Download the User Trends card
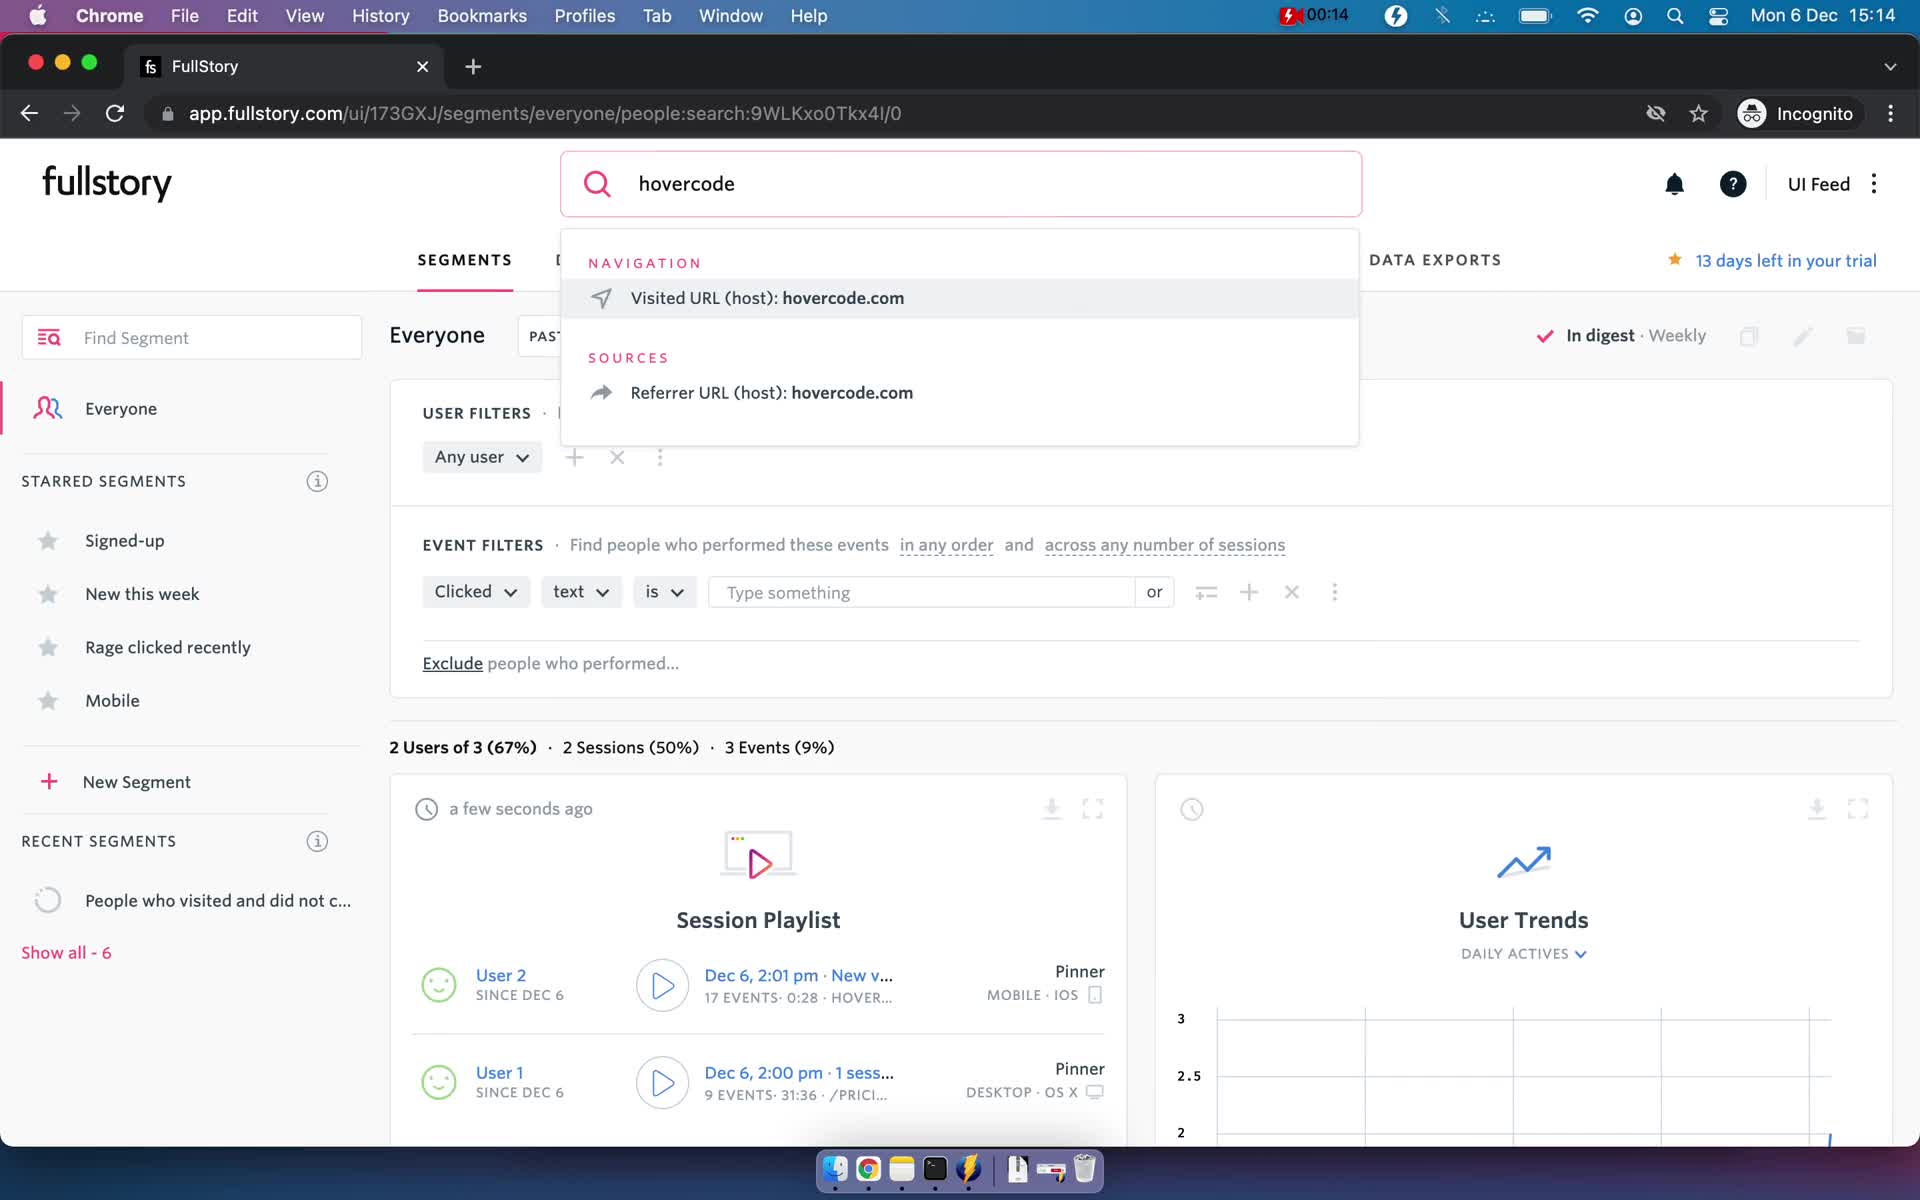1920x1200 pixels. click(x=1817, y=808)
